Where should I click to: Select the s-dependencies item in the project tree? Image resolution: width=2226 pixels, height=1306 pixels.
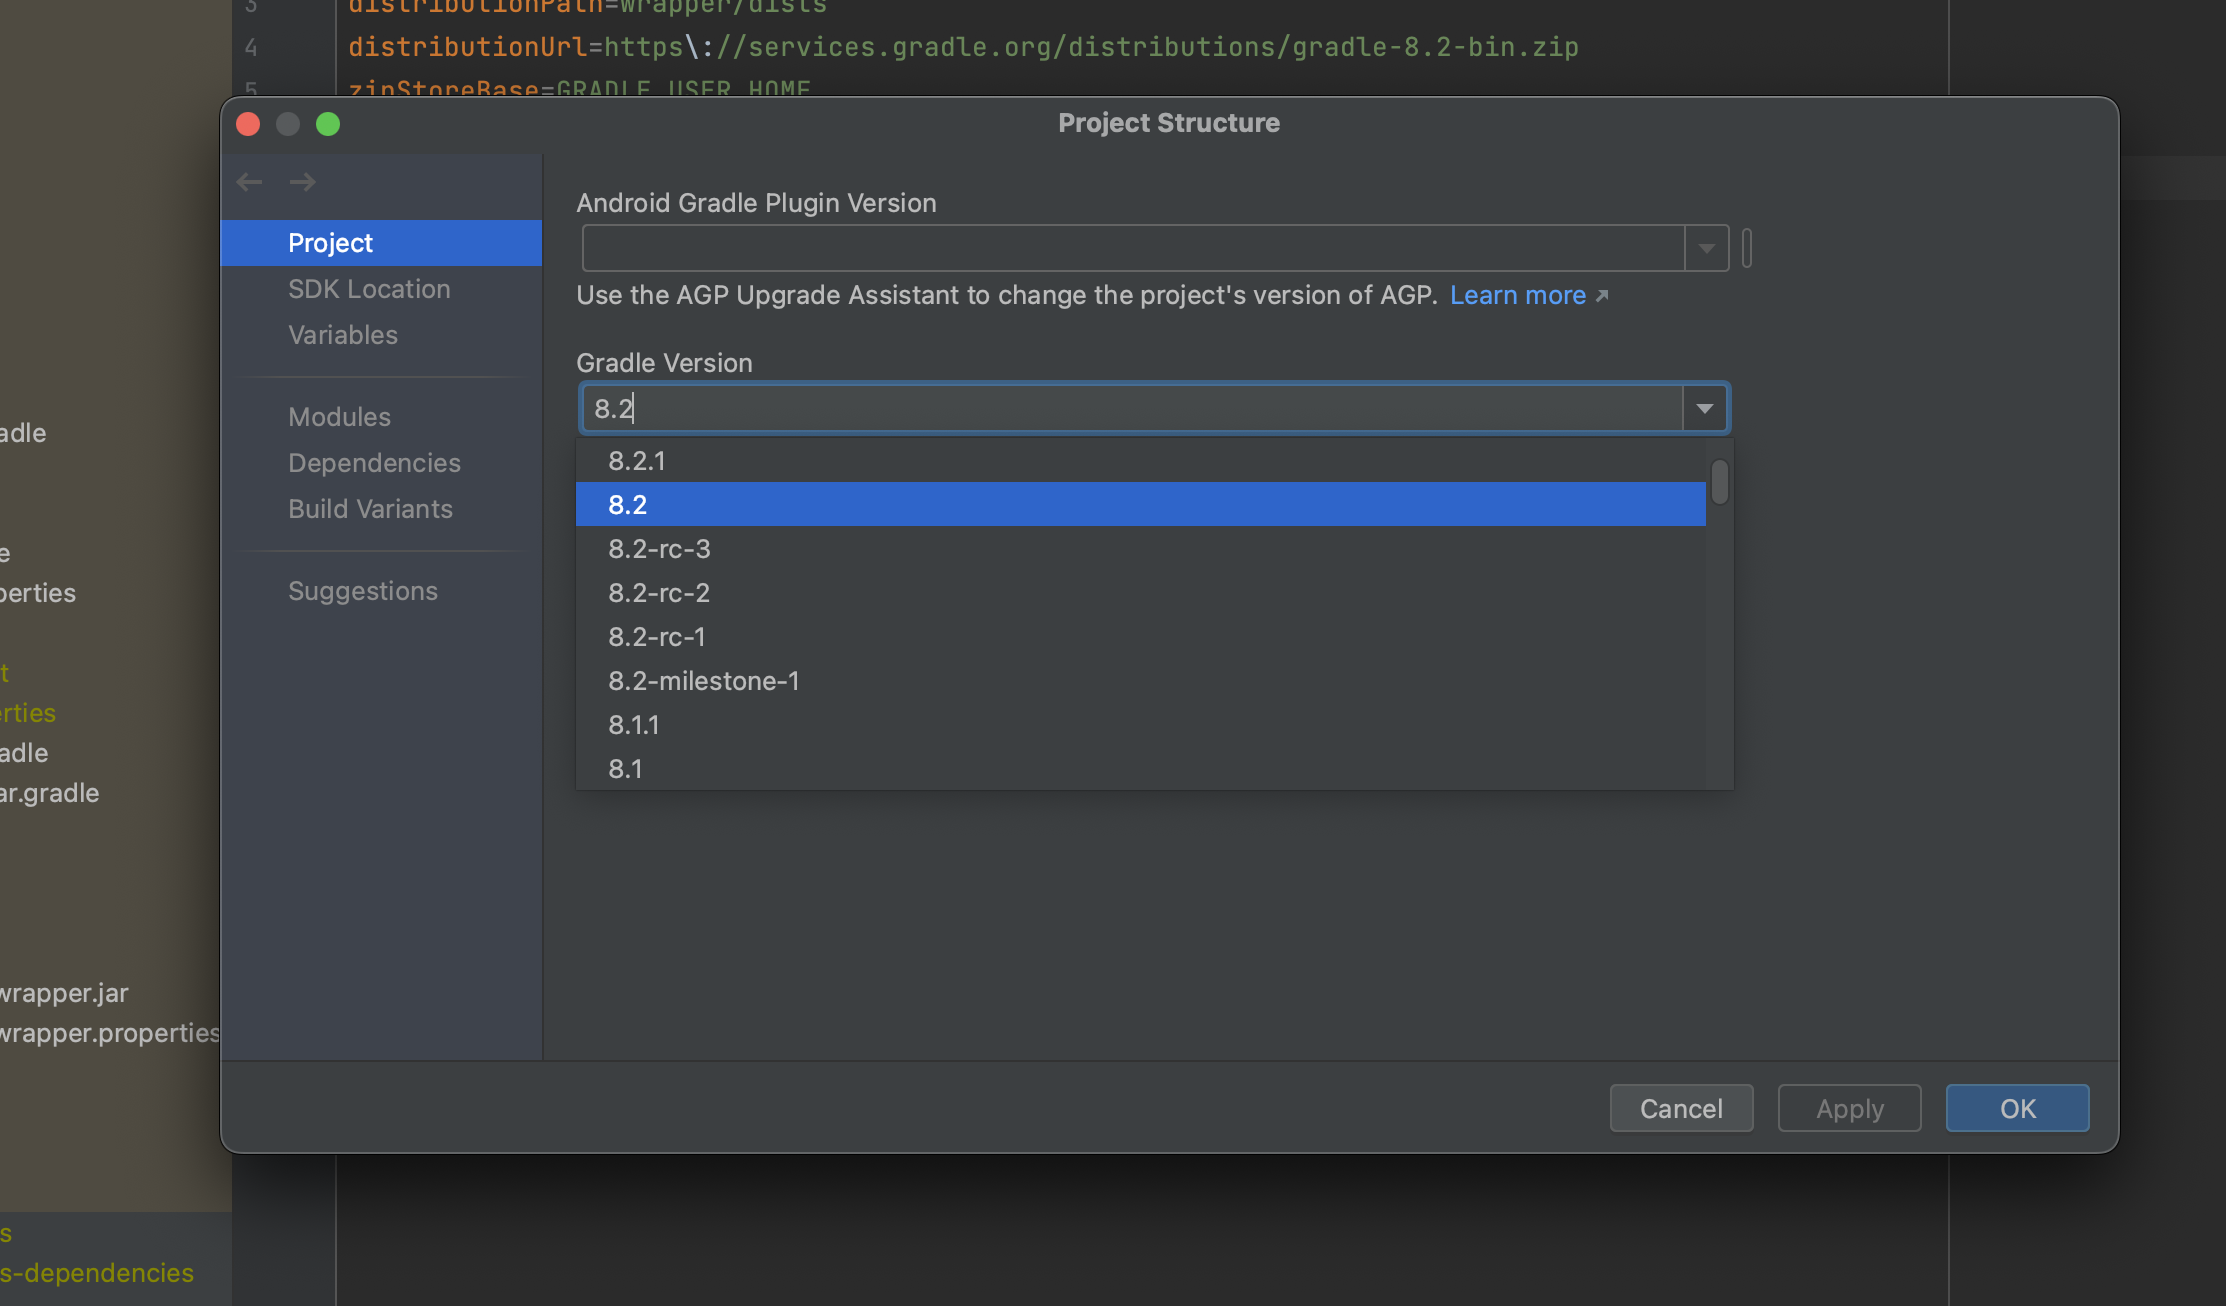pos(97,1273)
